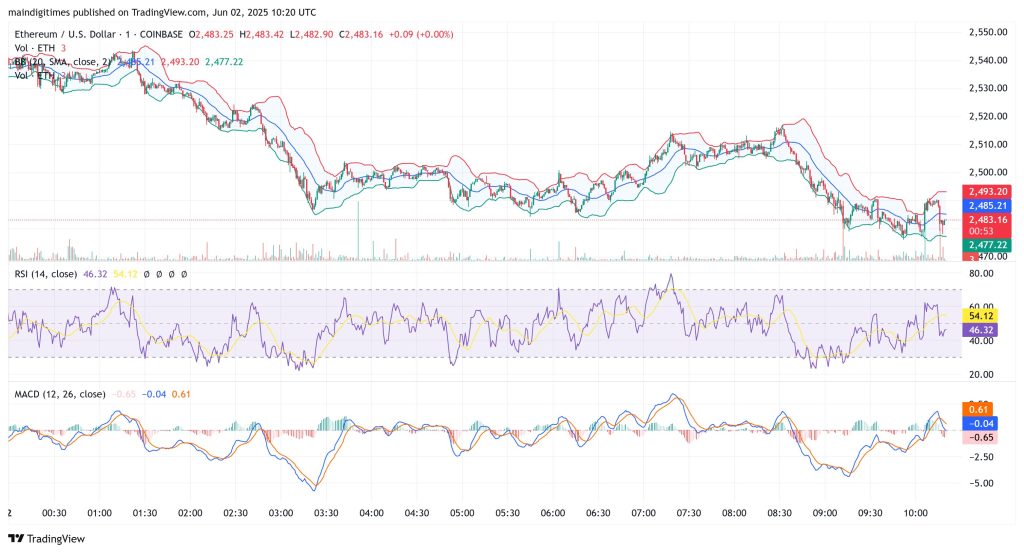Select the MACD (12, 26, close) indicator label
Screen dimensions: 1024x553
pos(57,395)
